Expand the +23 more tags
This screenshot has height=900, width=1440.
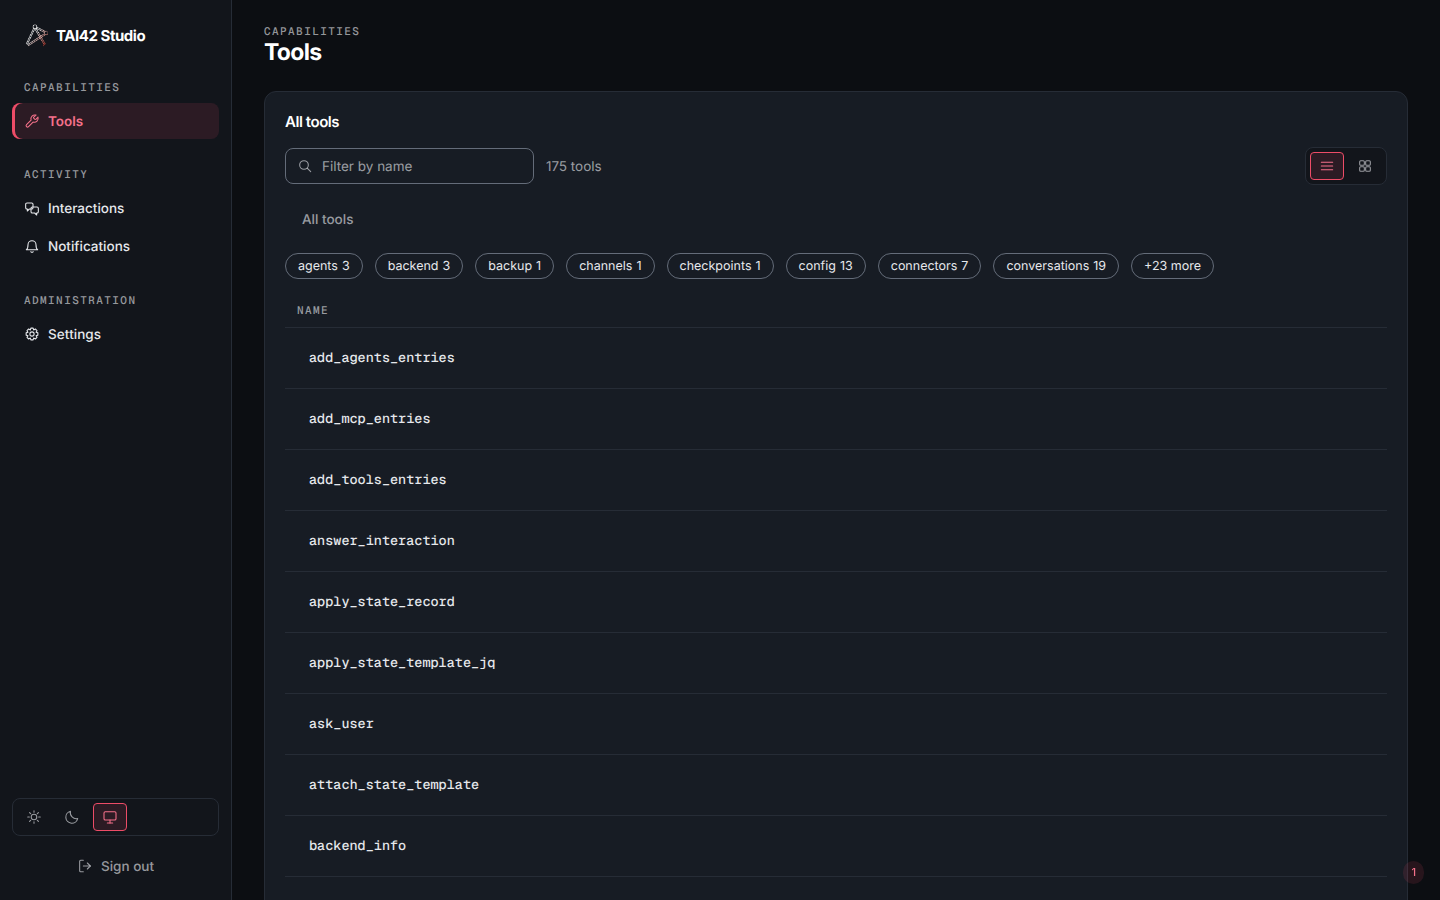coord(1172,266)
